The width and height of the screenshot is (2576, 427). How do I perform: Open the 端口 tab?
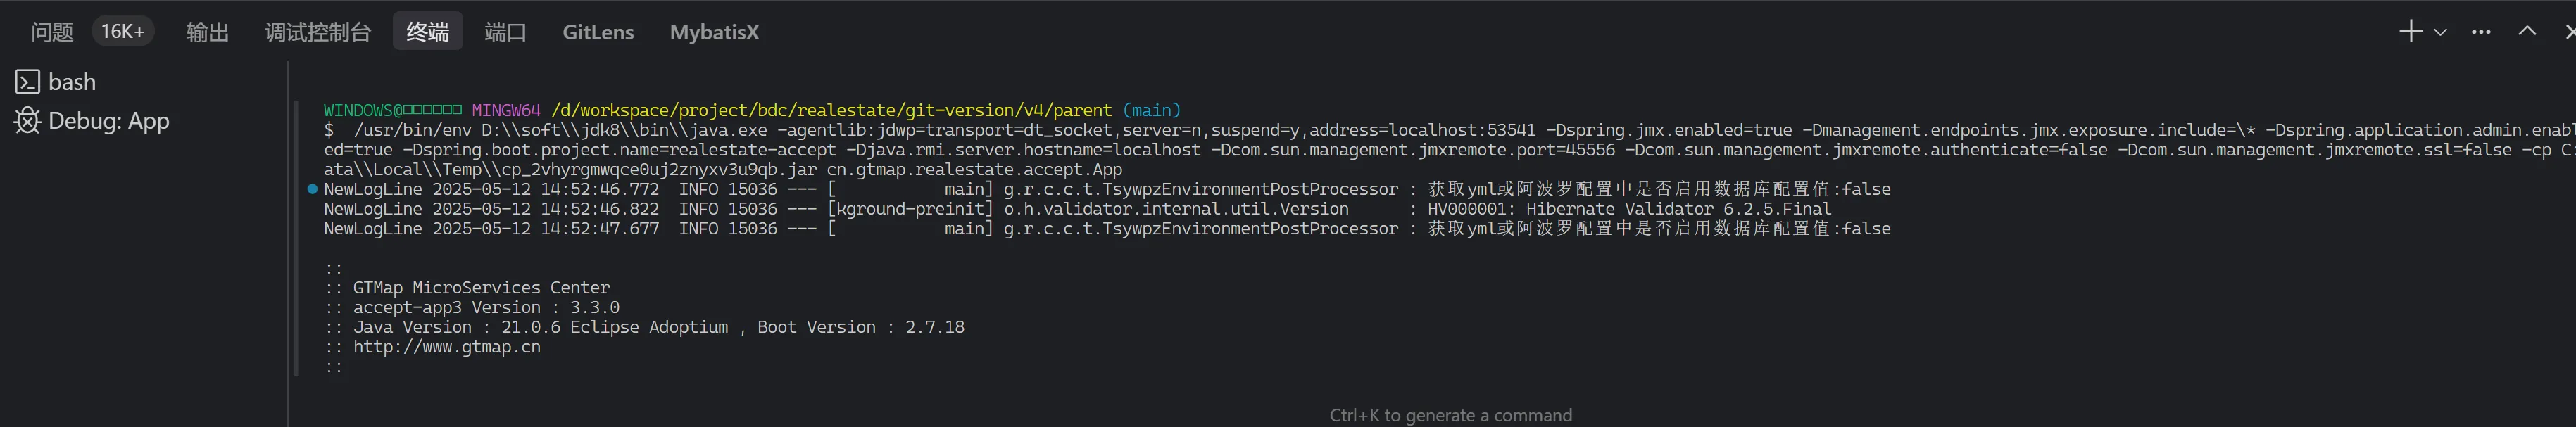[505, 32]
